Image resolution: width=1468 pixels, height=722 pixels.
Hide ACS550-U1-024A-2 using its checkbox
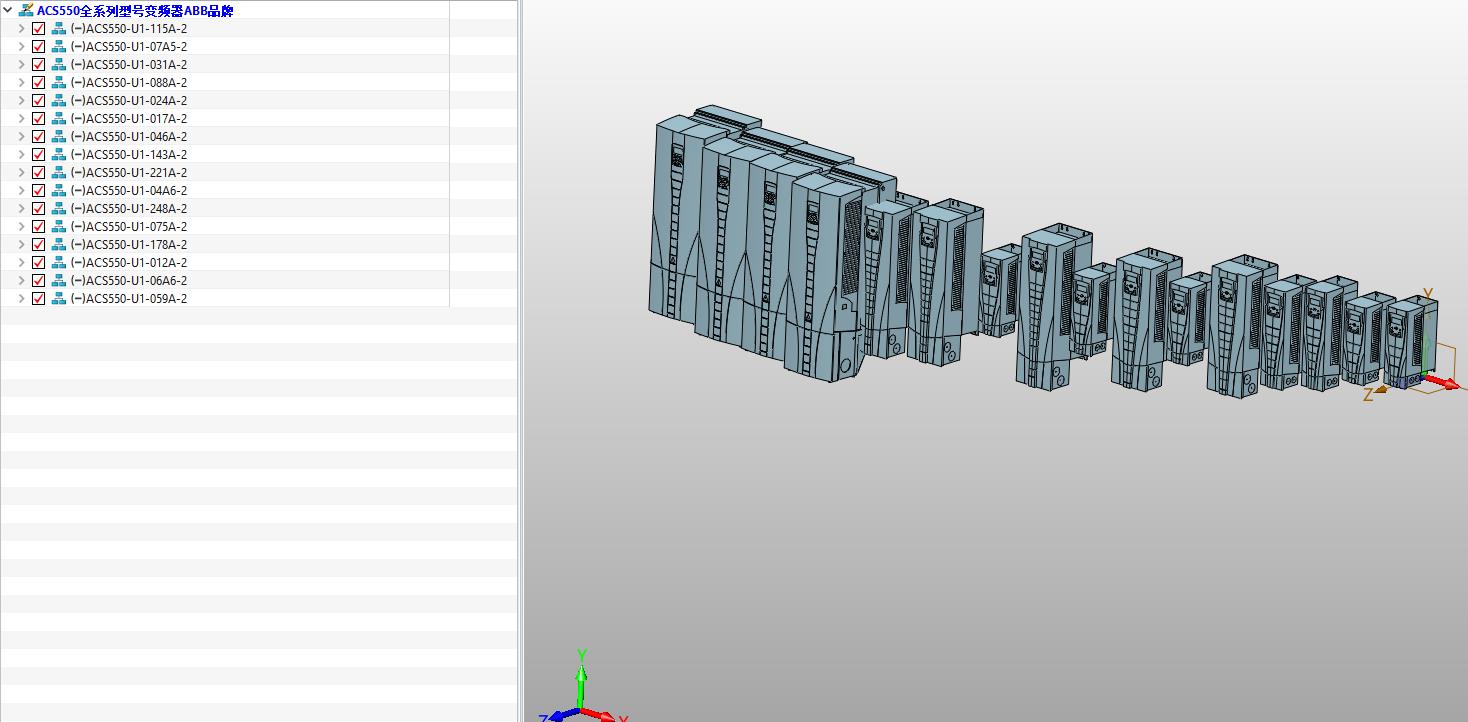[x=39, y=101]
